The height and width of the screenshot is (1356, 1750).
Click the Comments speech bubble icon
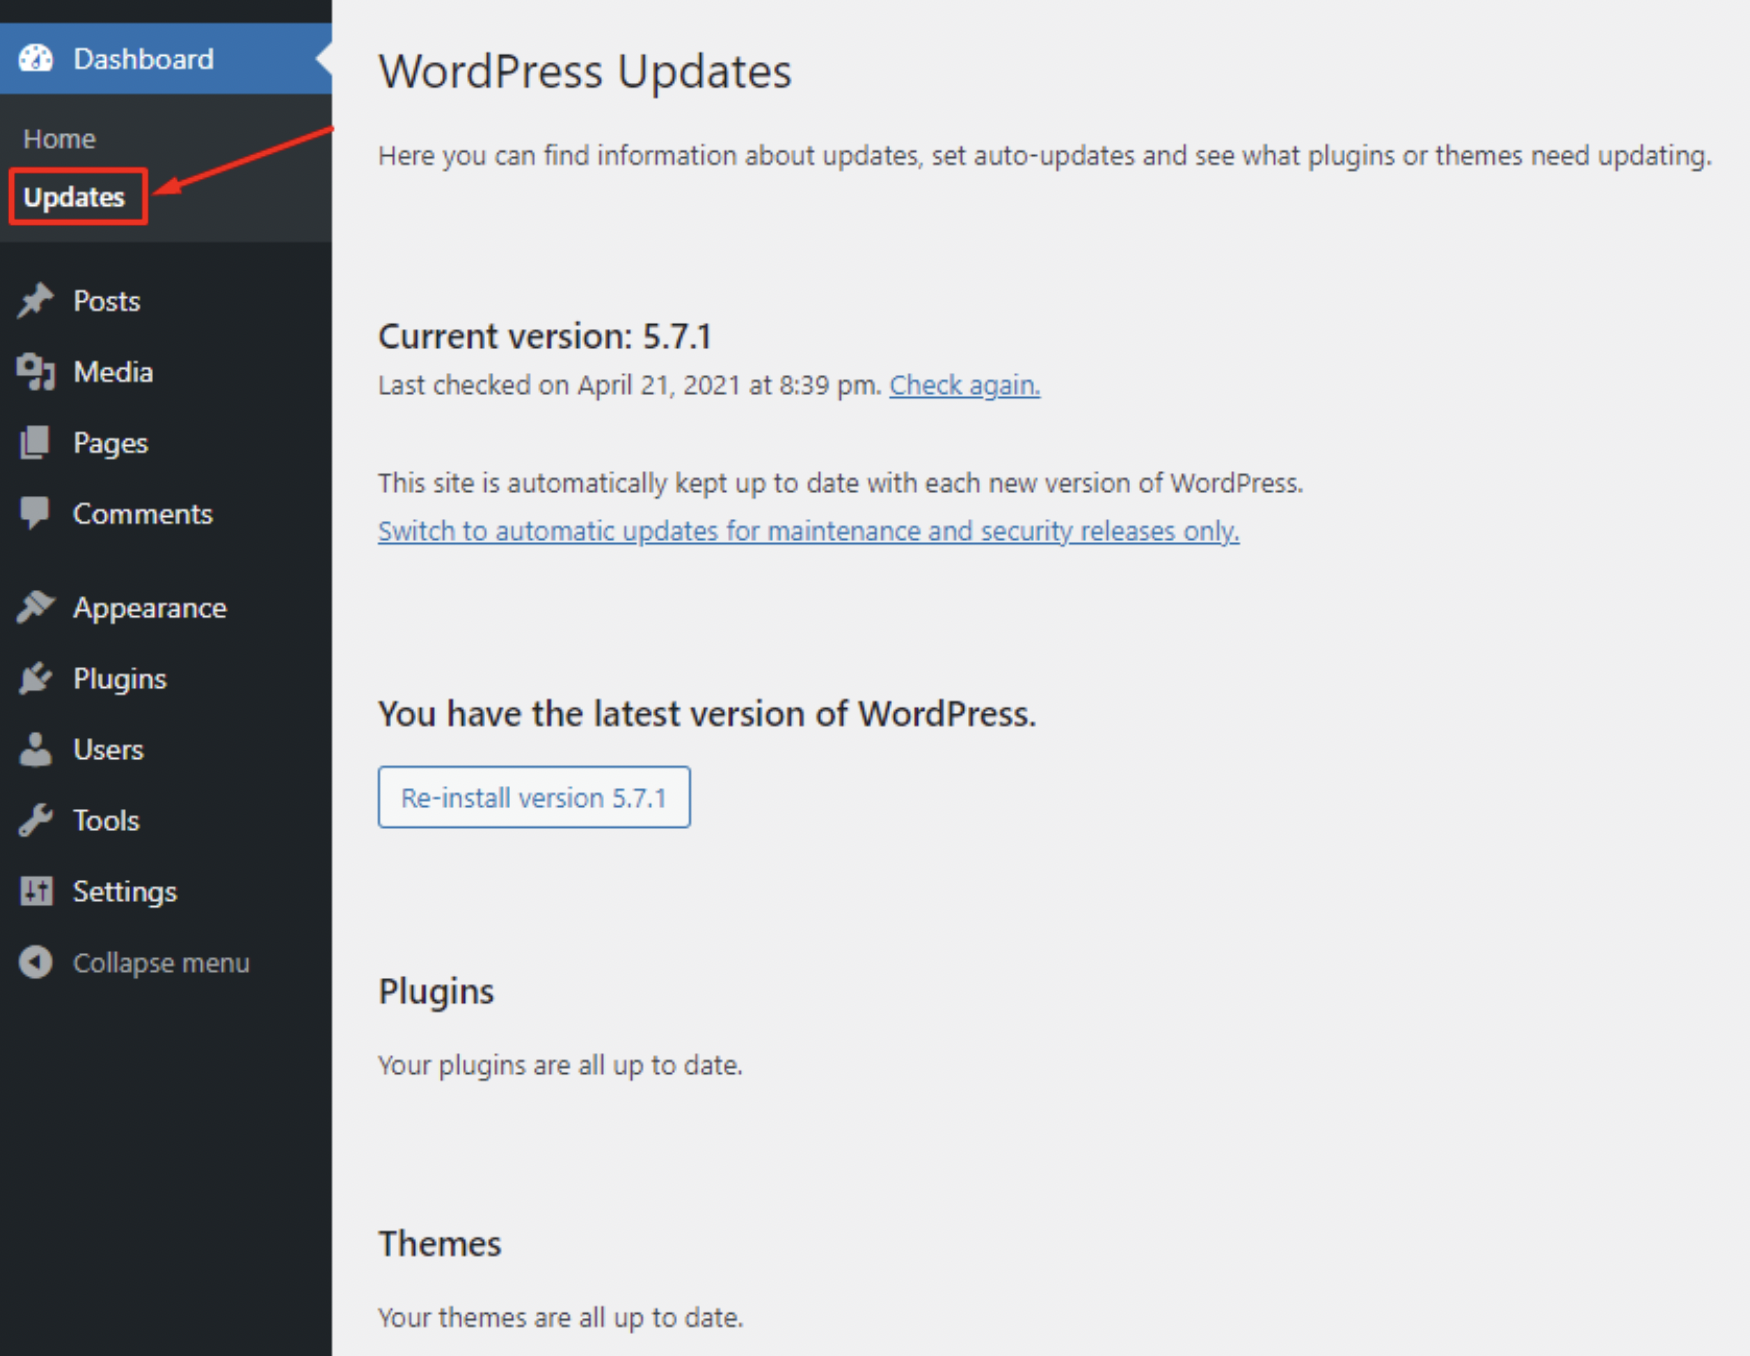tap(36, 514)
